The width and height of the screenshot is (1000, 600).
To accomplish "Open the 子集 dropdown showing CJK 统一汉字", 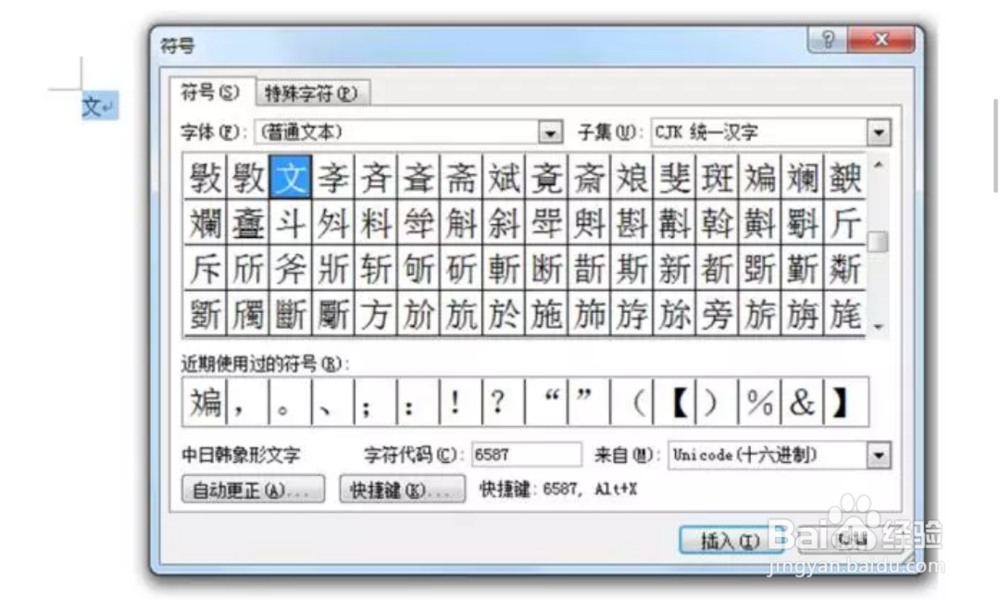I will [x=878, y=131].
